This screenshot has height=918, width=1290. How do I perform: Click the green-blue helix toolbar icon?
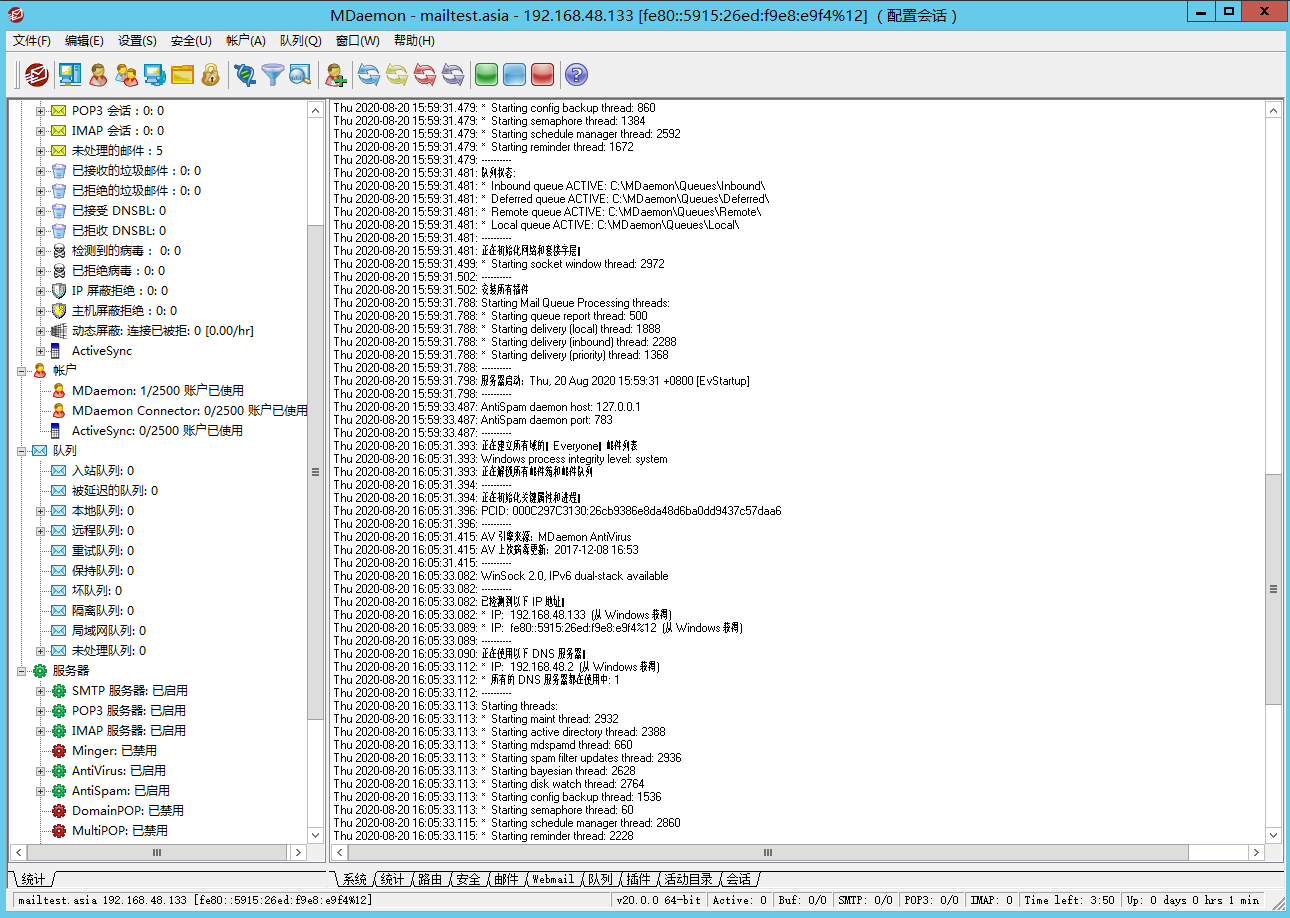click(x=244, y=74)
